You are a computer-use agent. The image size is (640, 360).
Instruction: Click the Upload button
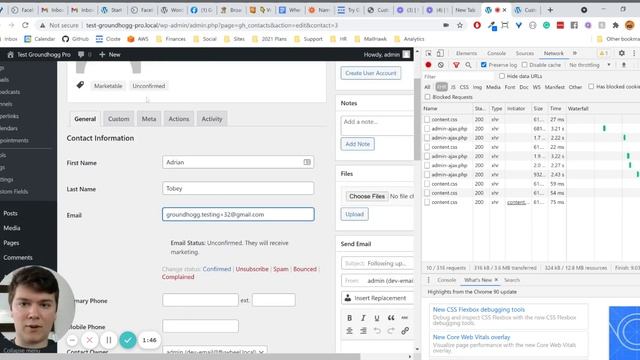point(354,214)
